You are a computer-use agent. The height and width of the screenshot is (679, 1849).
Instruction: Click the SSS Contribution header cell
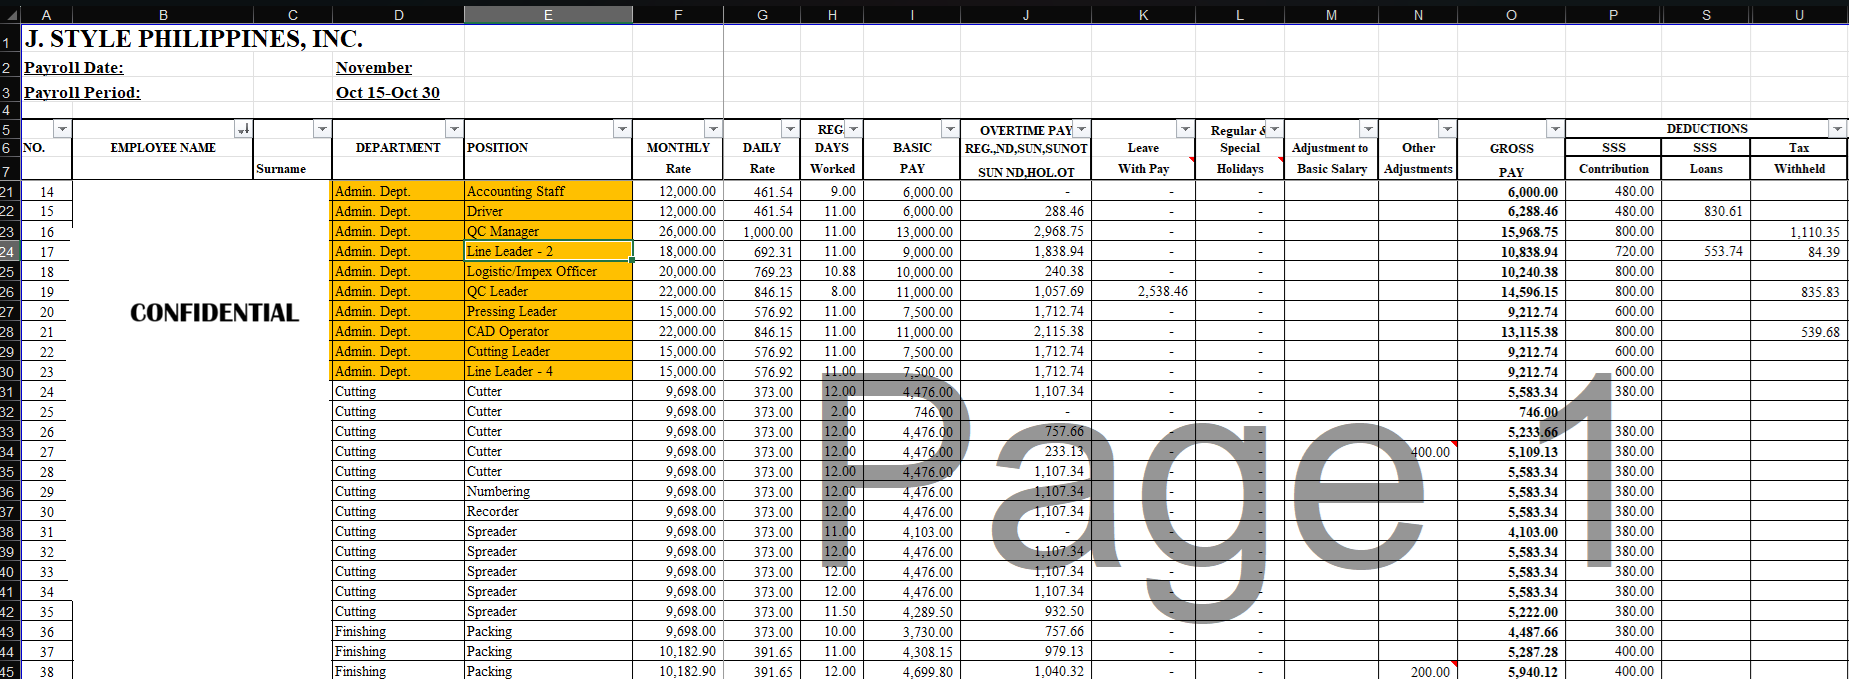(x=1613, y=158)
